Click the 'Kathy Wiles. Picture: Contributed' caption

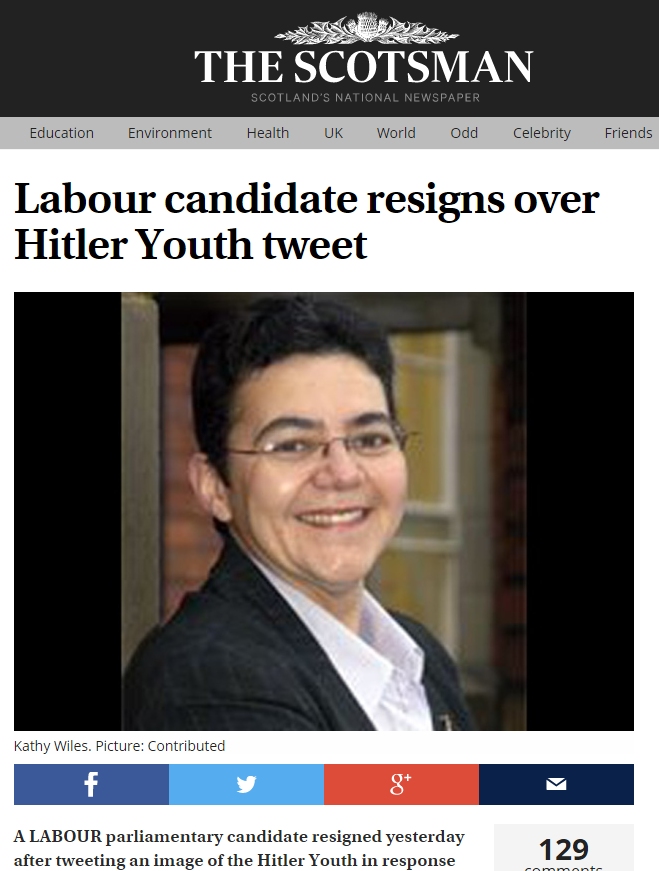point(119,746)
